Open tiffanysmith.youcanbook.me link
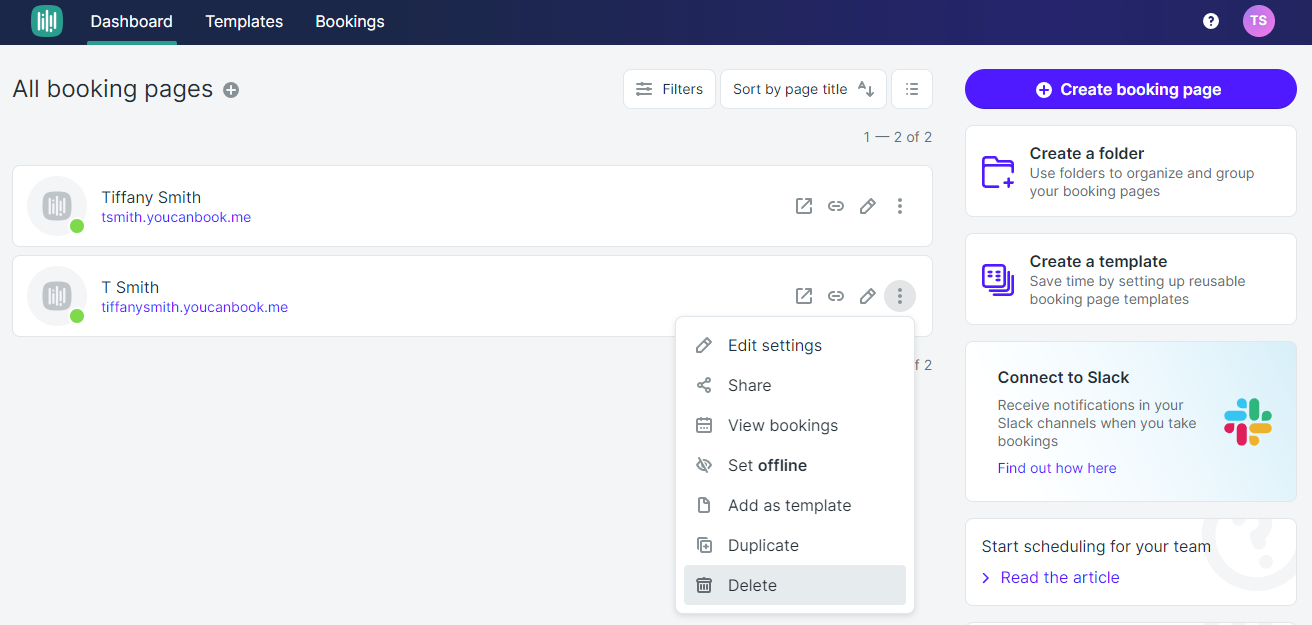This screenshot has width=1312, height=625. click(x=195, y=307)
